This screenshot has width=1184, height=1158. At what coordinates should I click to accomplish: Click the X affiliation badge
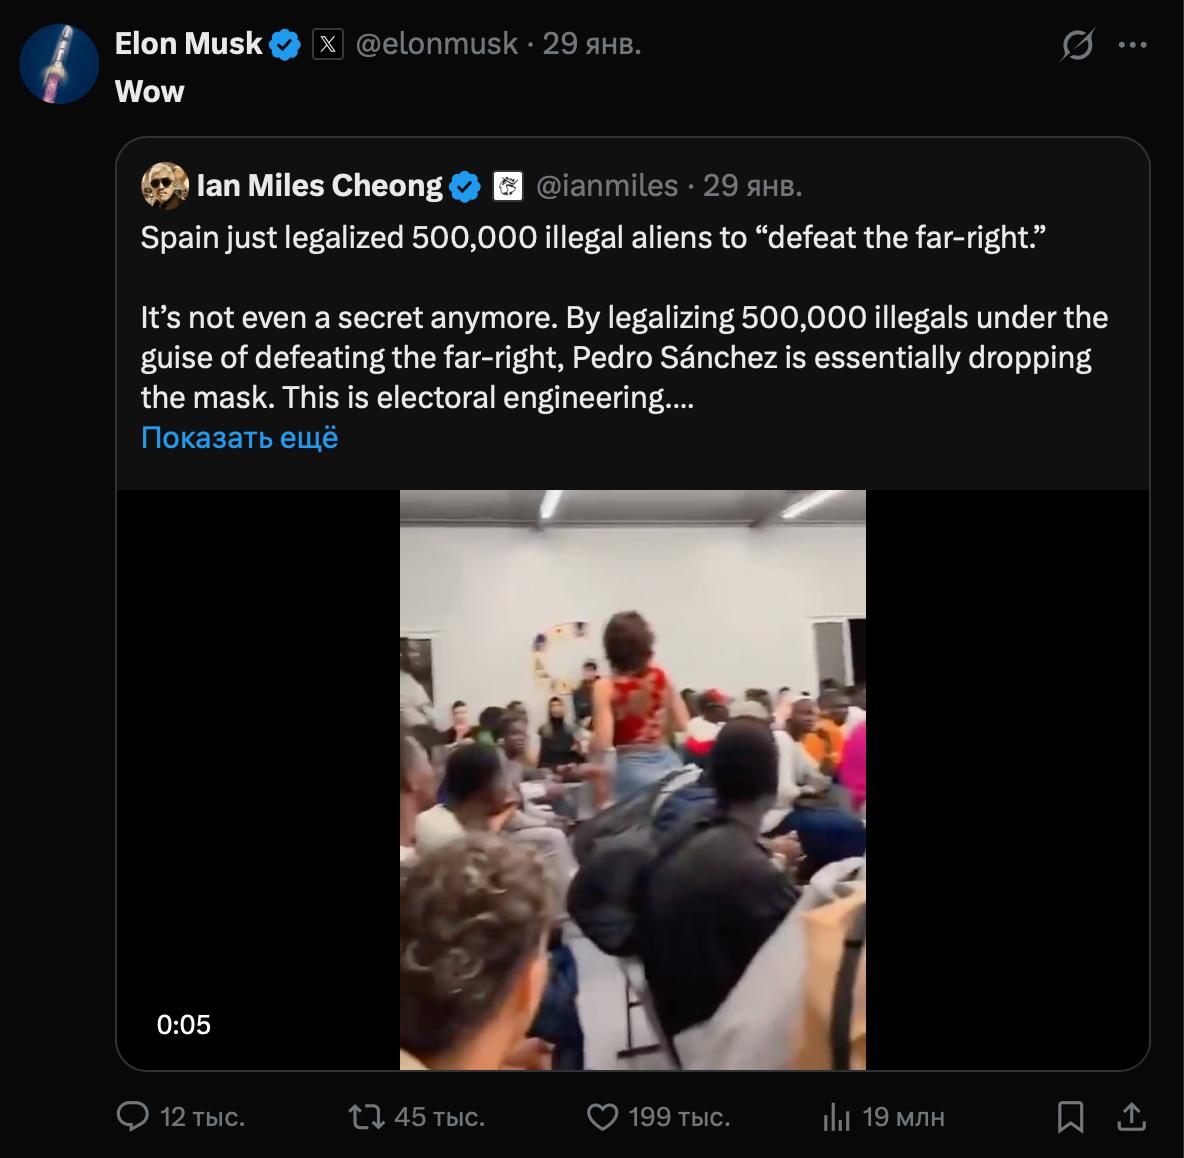click(328, 44)
